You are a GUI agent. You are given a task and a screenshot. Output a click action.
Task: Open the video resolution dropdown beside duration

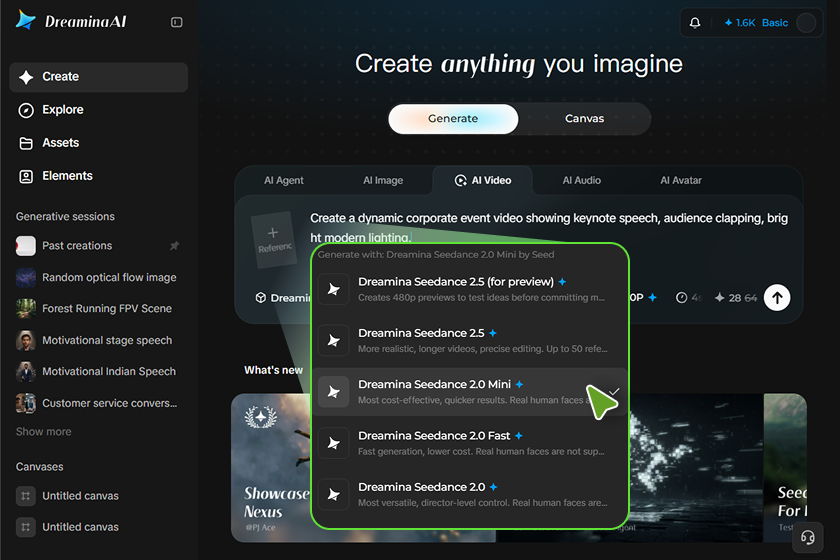pos(643,298)
